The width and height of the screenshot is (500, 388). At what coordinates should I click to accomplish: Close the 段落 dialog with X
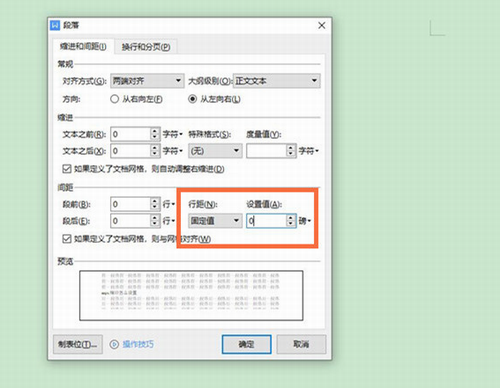[x=322, y=25]
